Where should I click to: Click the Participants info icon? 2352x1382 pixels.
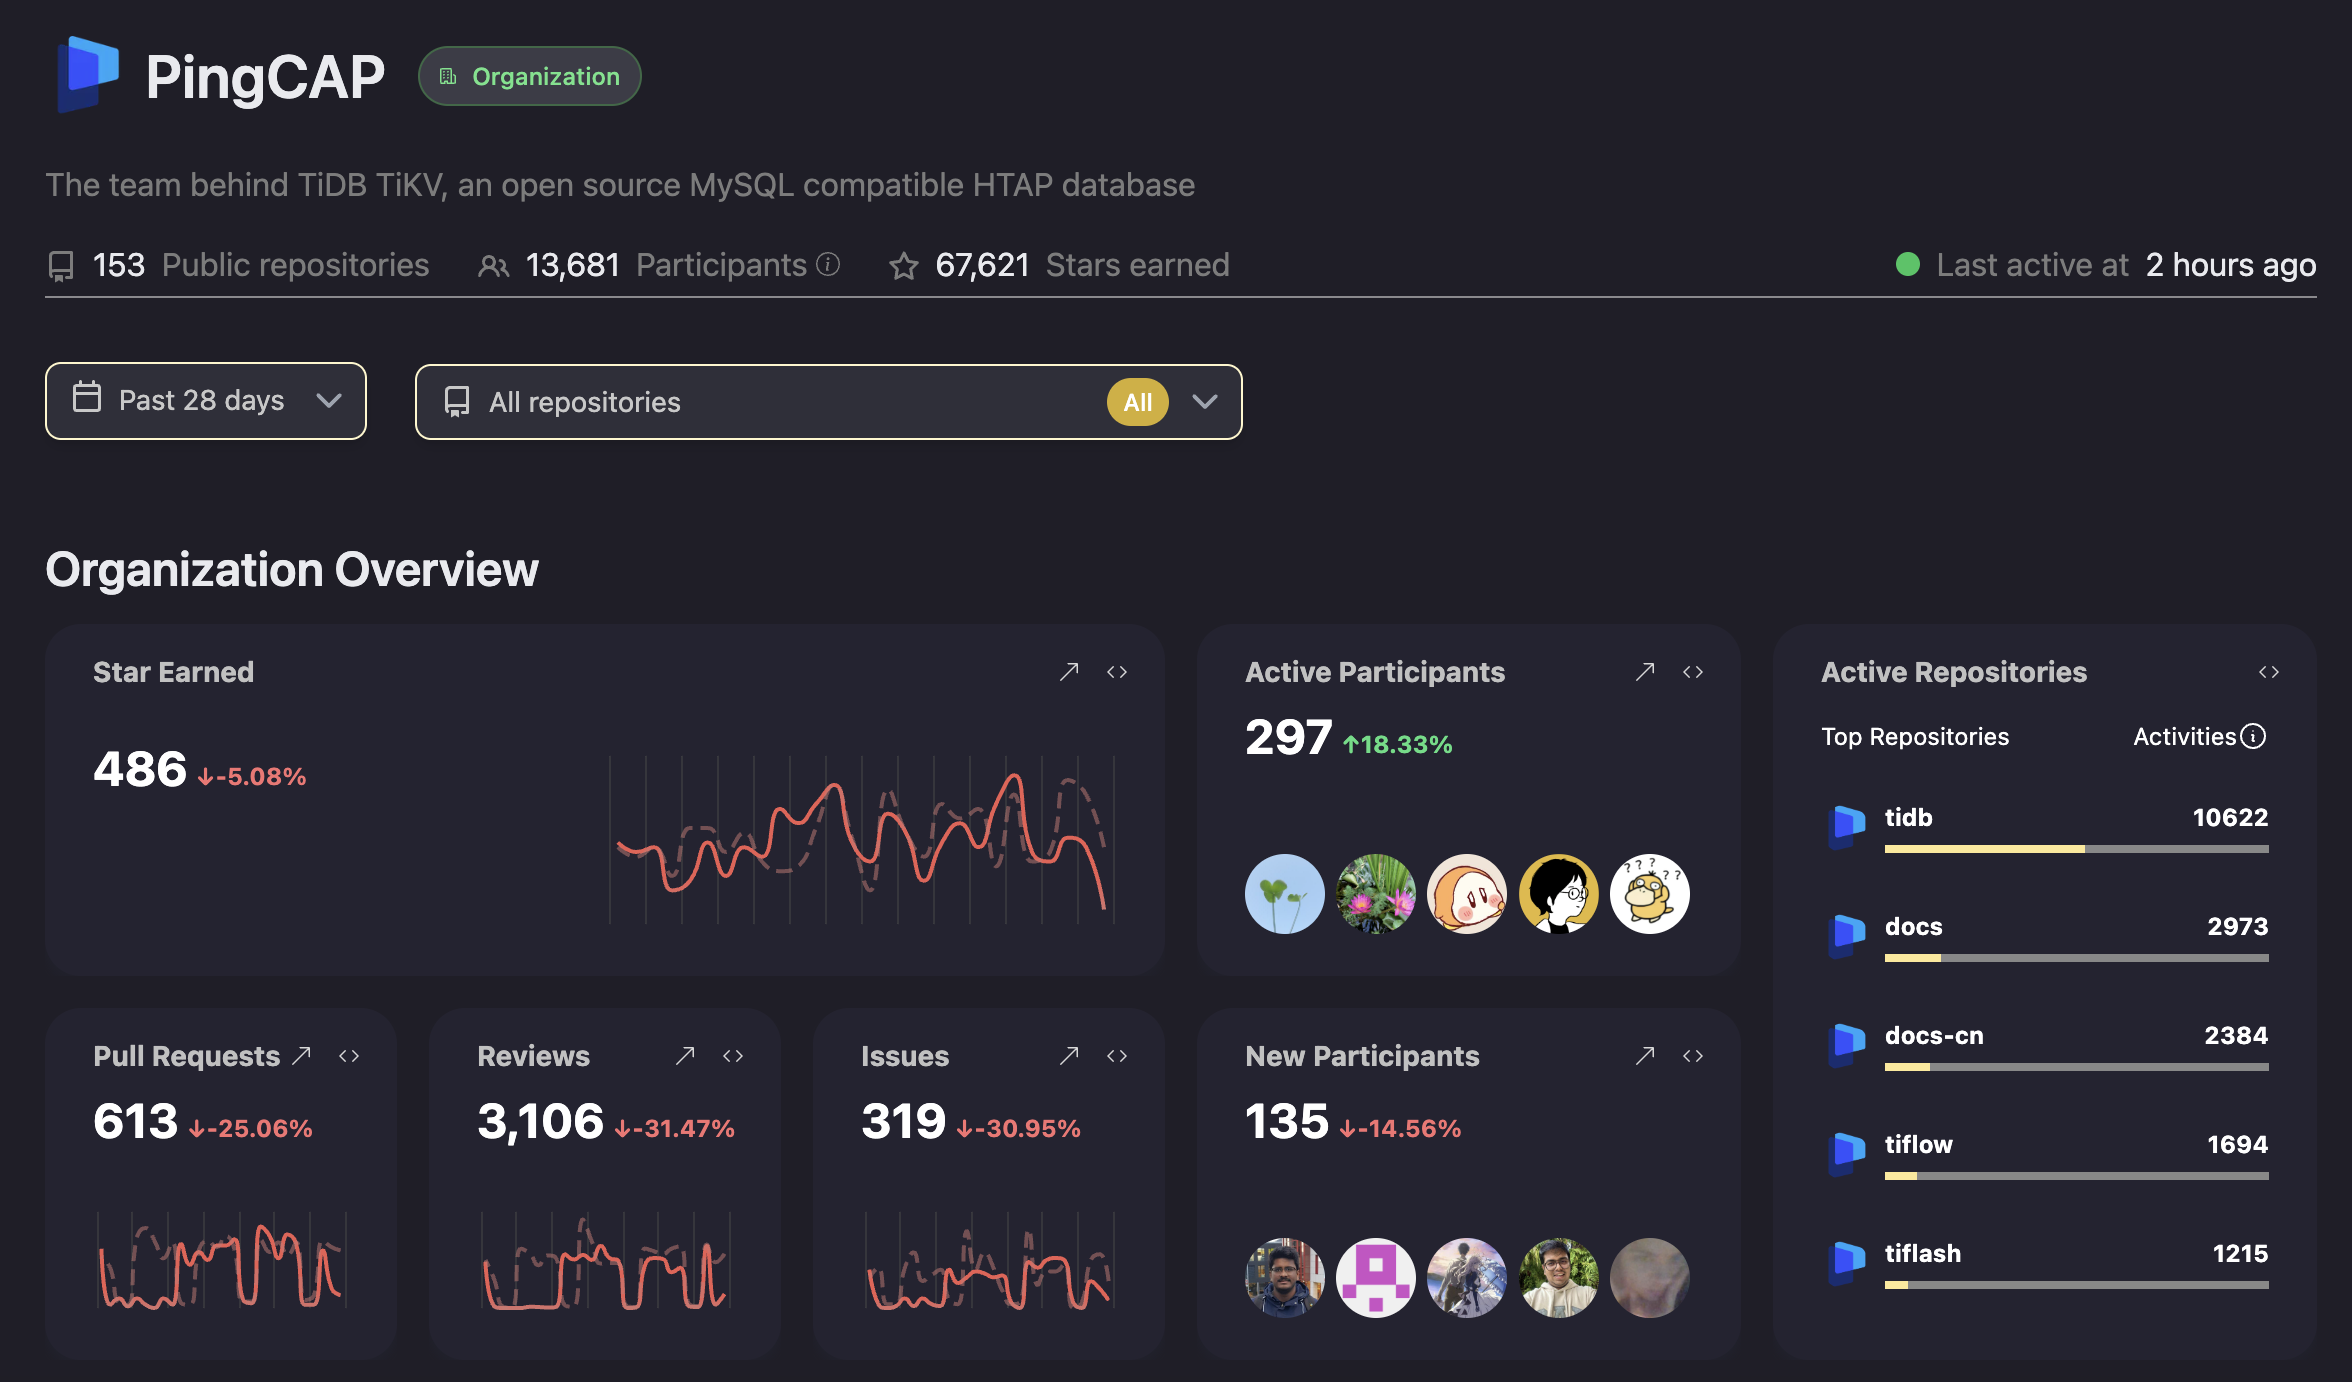point(828,264)
